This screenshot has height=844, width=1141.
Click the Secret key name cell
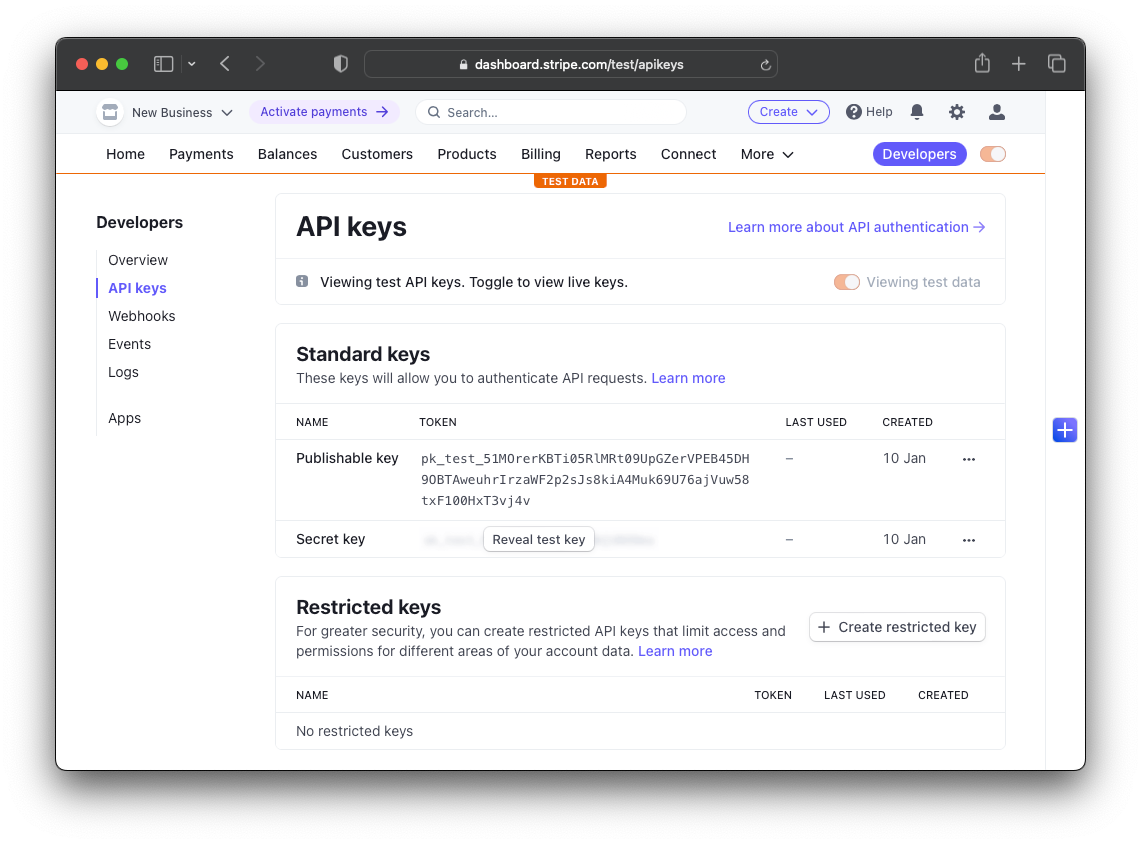coord(330,539)
